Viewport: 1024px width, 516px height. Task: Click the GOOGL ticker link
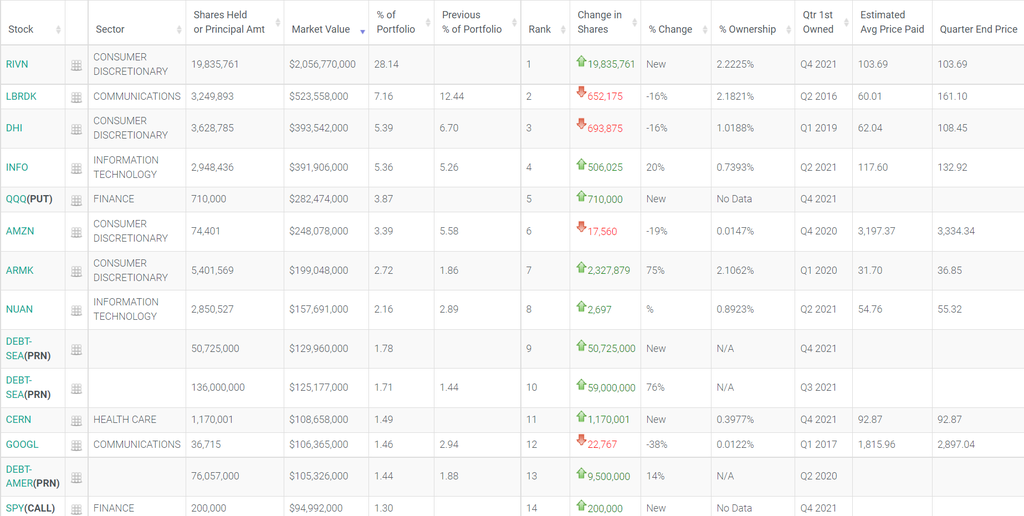22,444
